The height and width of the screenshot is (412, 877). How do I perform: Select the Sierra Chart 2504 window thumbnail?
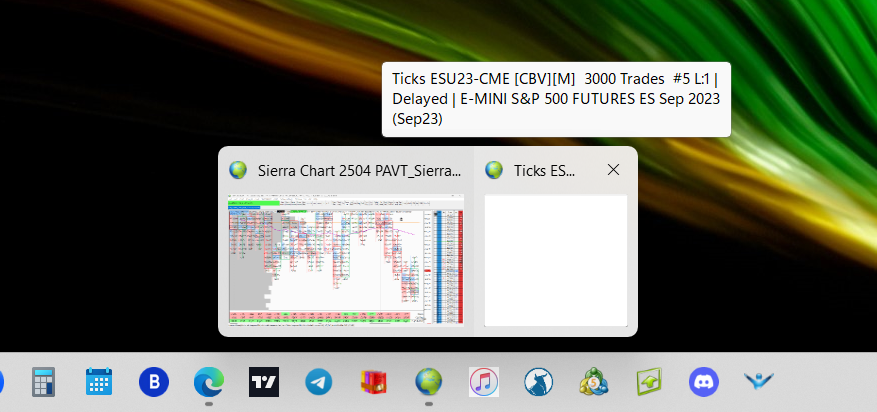pos(346,259)
